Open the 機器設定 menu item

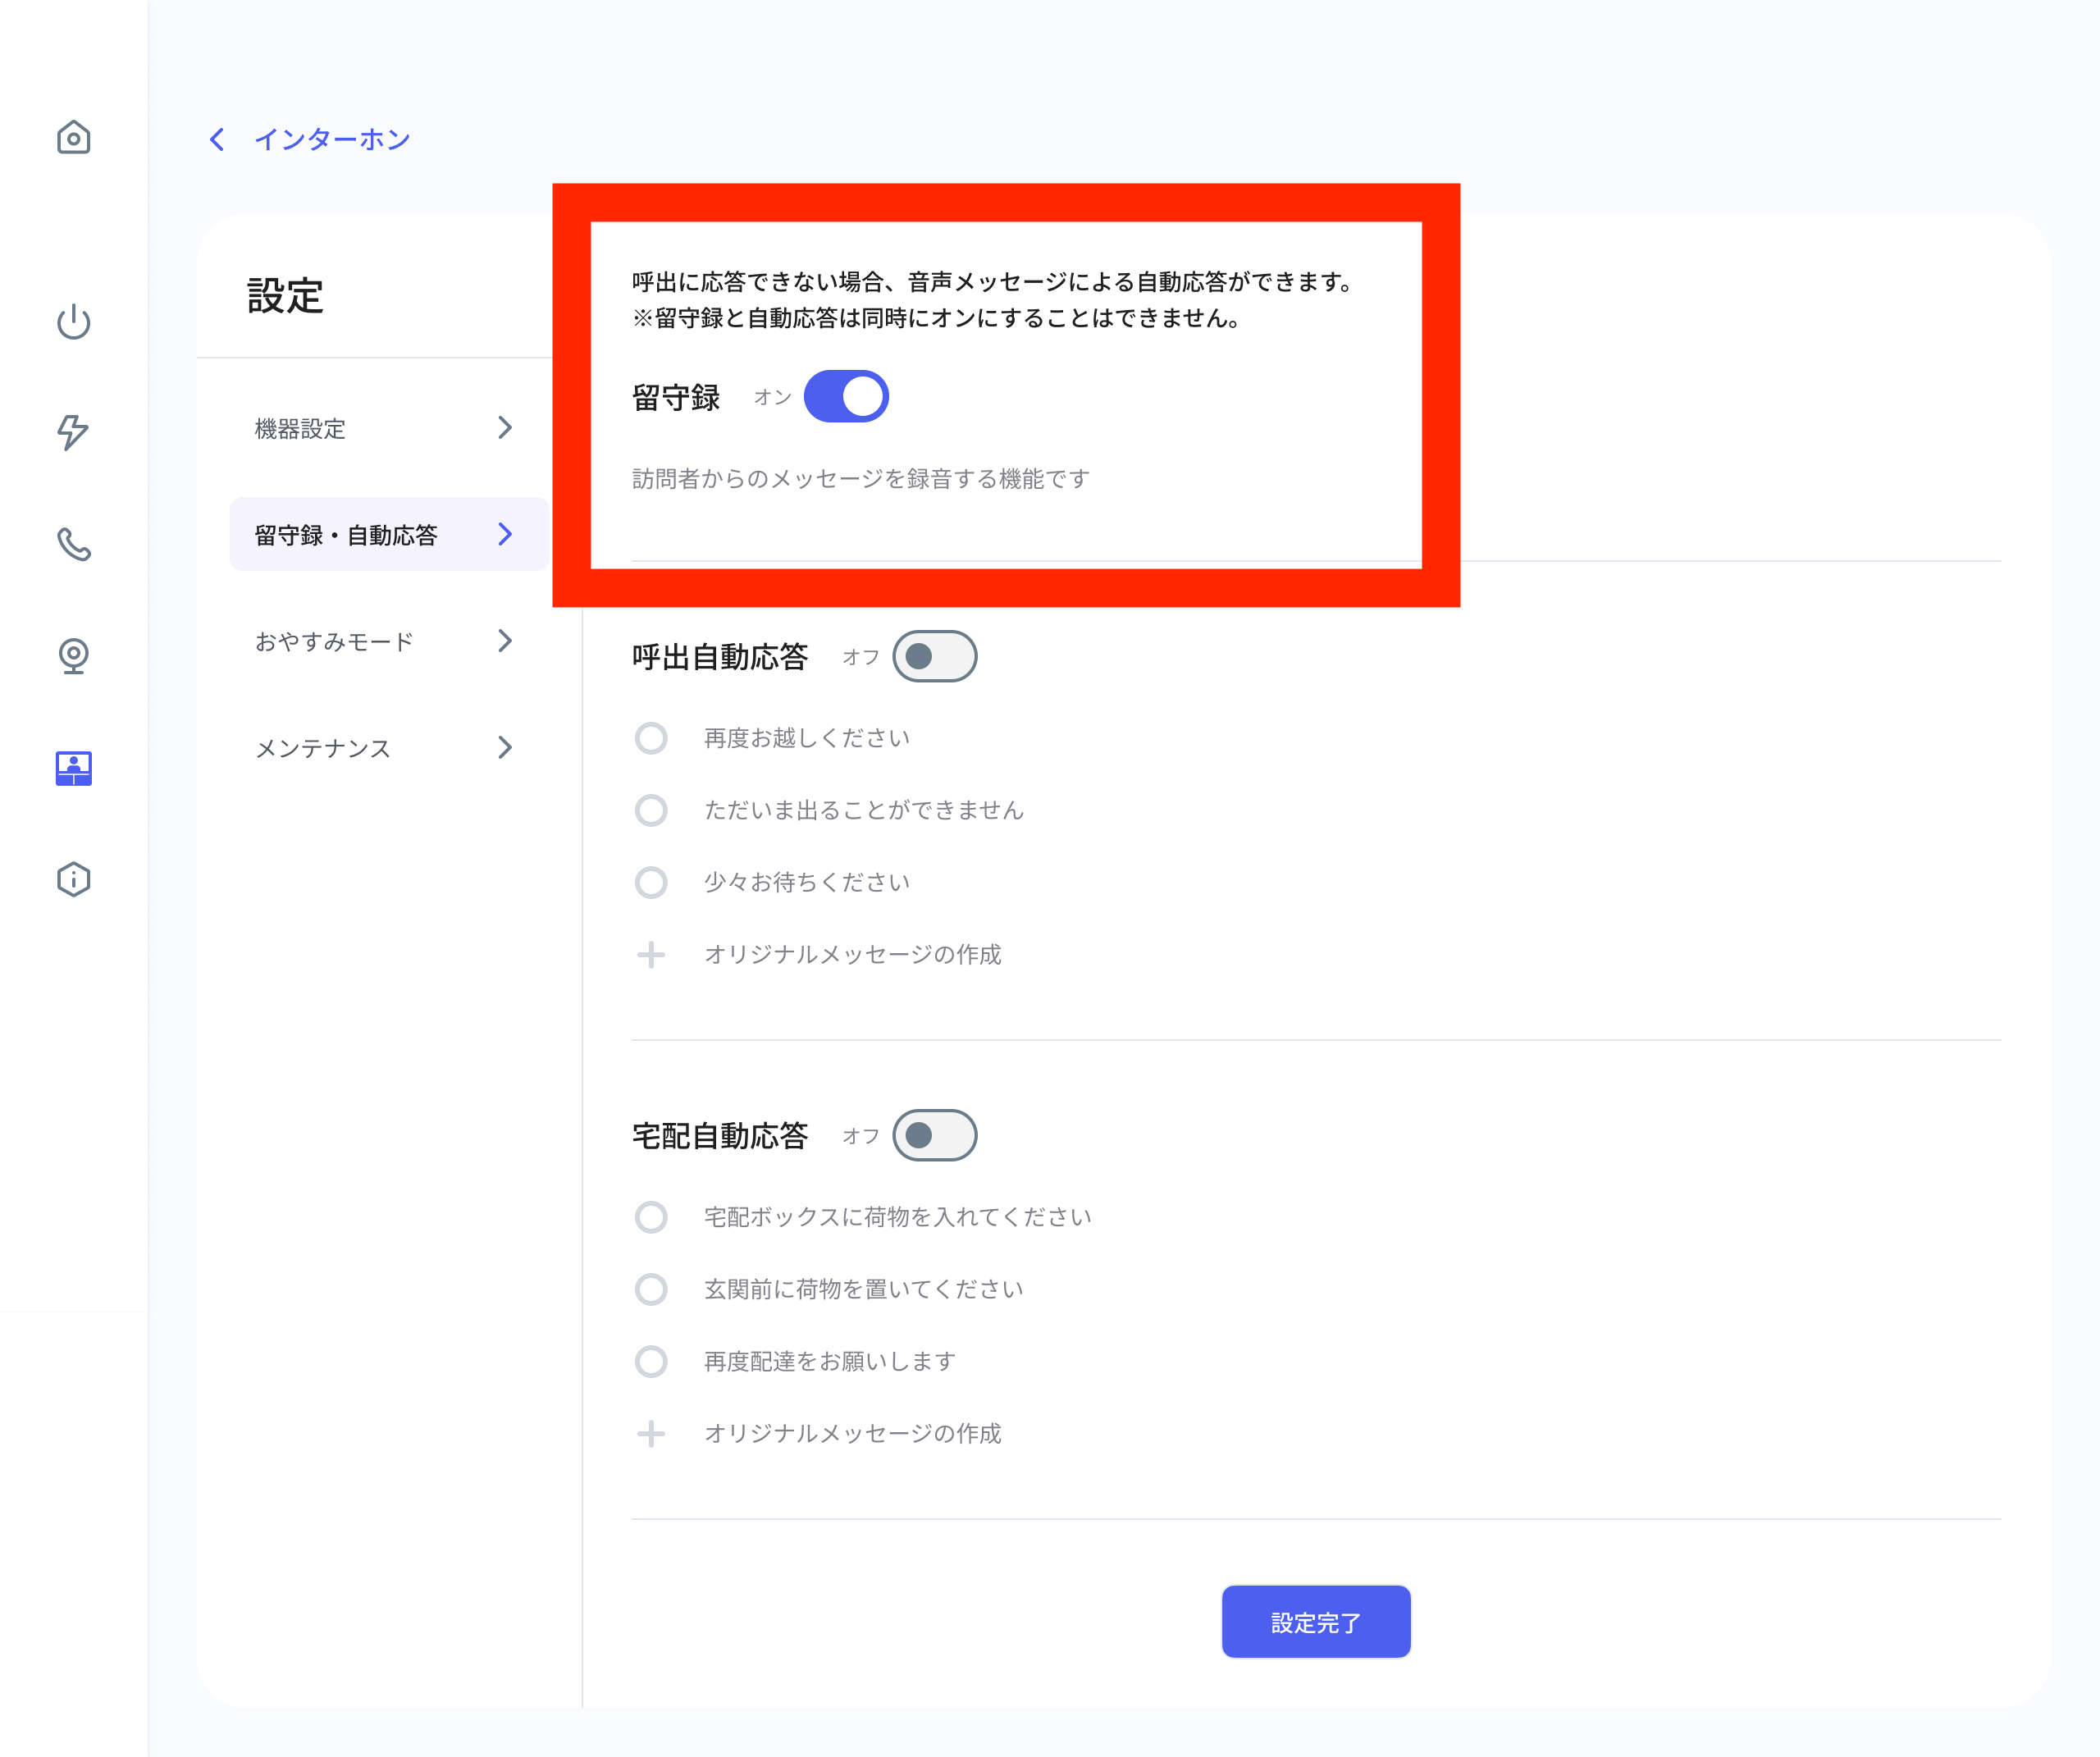(x=389, y=428)
